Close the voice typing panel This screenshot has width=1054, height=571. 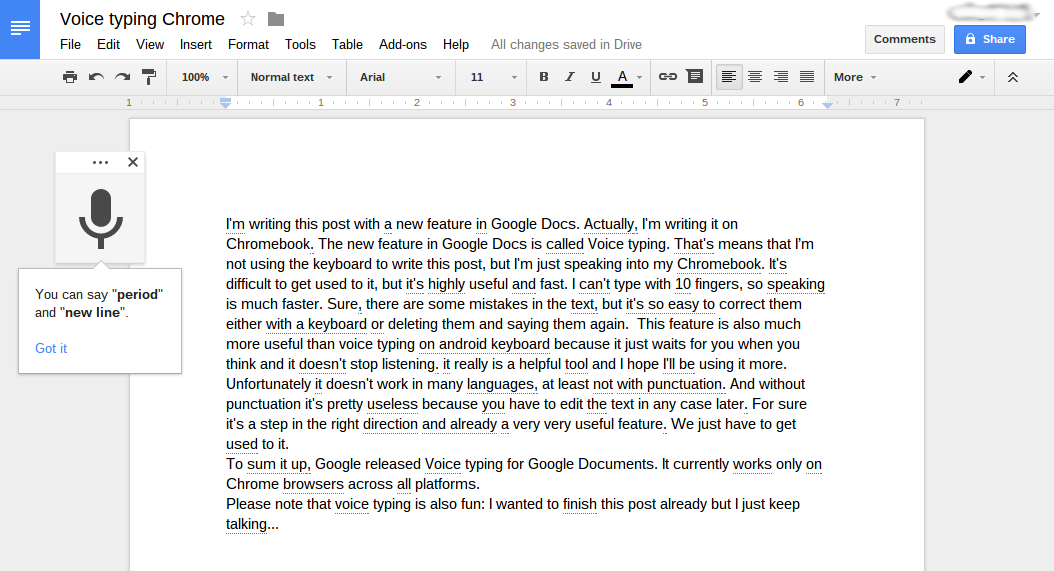click(132, 162)
